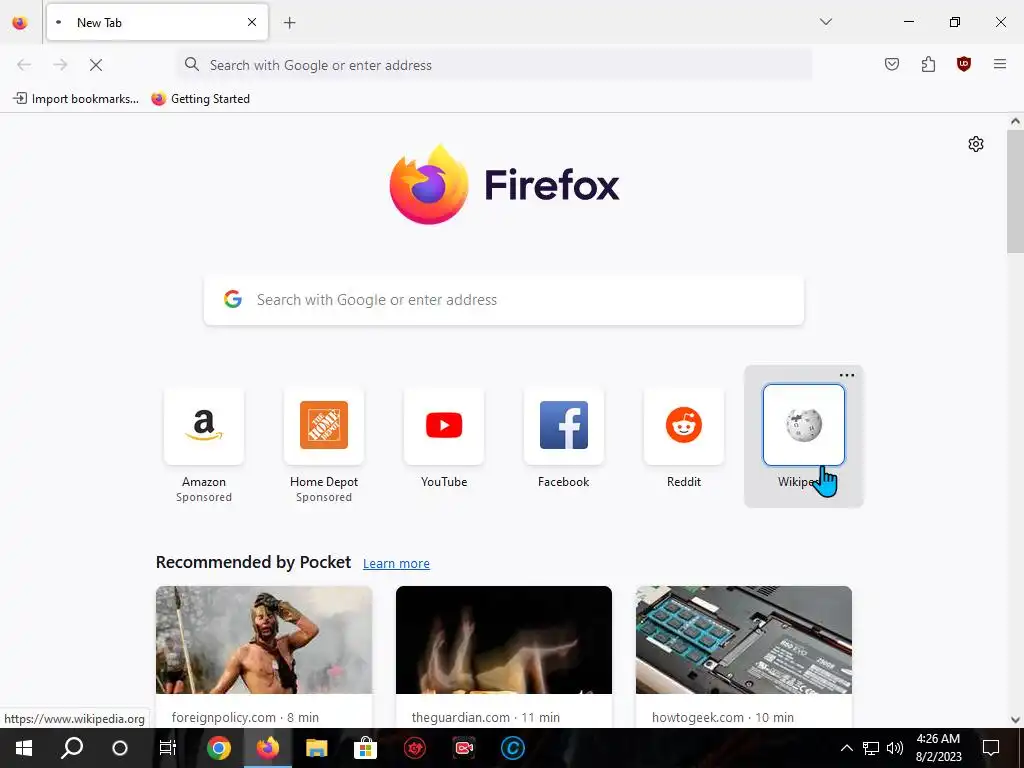Open the Windows Start menu

(x=24, y=748)
